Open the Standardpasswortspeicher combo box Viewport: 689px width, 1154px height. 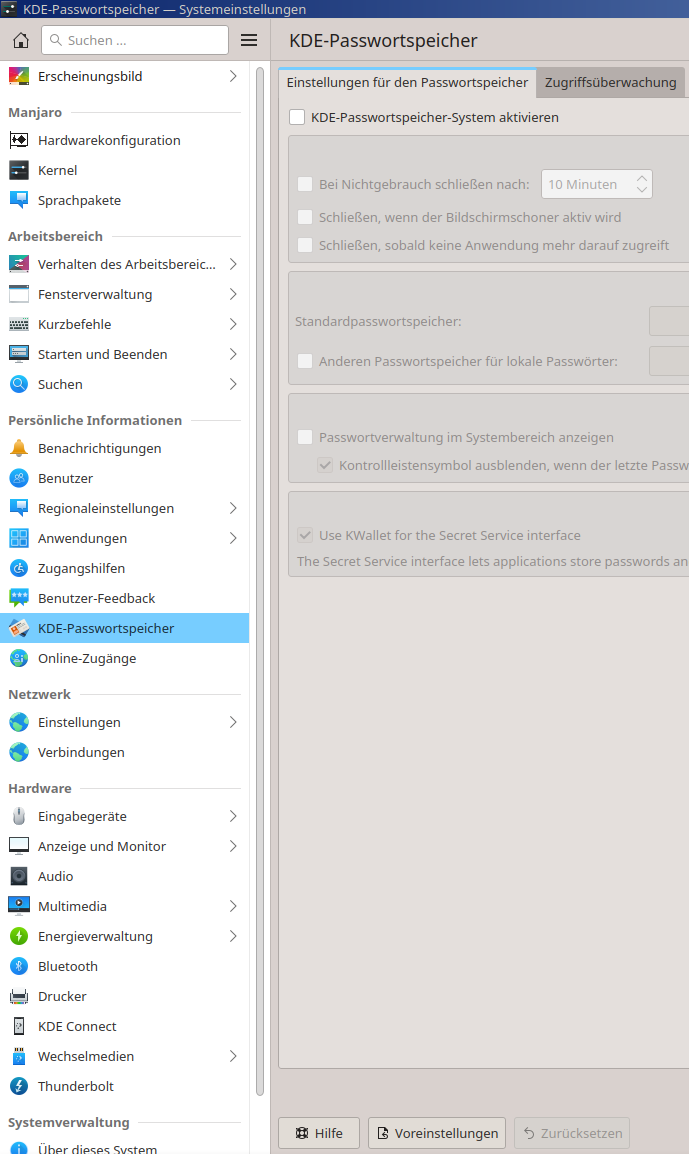(x=669, y=322)
